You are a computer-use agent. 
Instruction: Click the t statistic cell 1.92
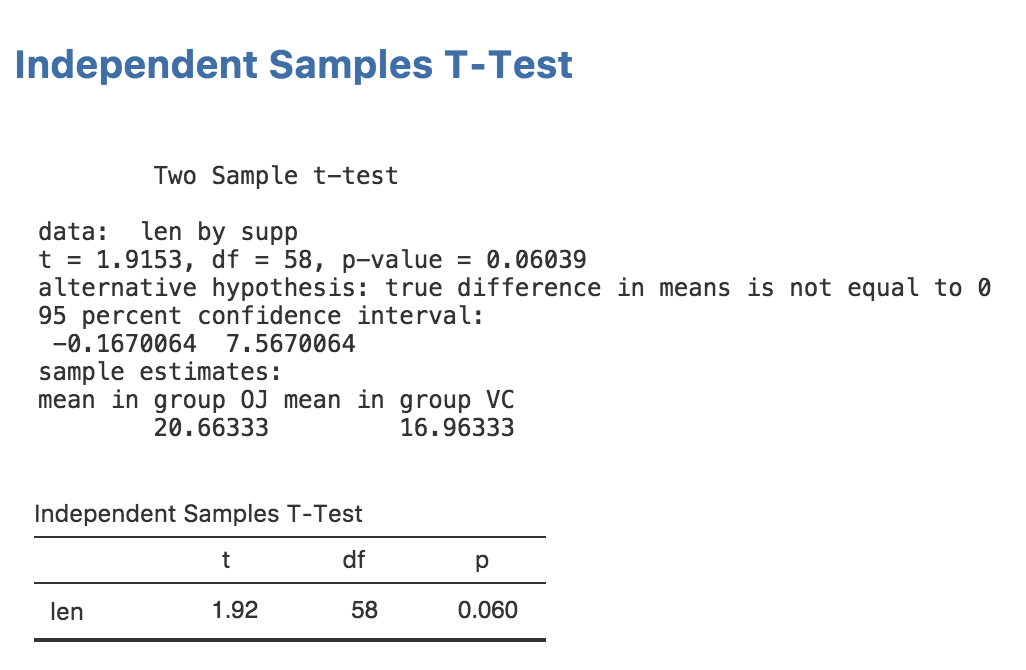click(235, 610)
